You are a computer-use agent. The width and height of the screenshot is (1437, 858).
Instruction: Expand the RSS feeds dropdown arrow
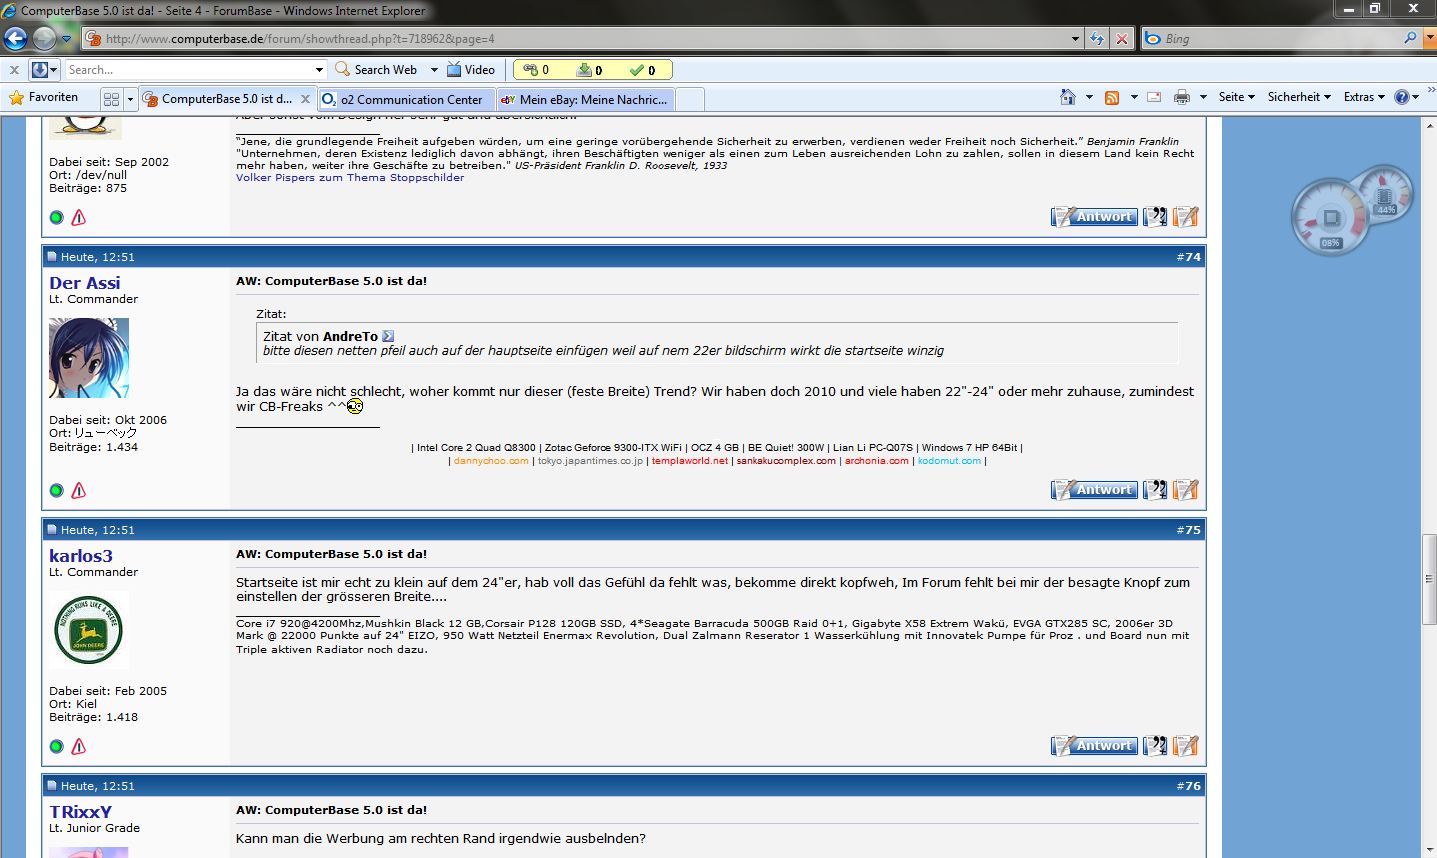pyautogui.click(x=1134, y=97)
